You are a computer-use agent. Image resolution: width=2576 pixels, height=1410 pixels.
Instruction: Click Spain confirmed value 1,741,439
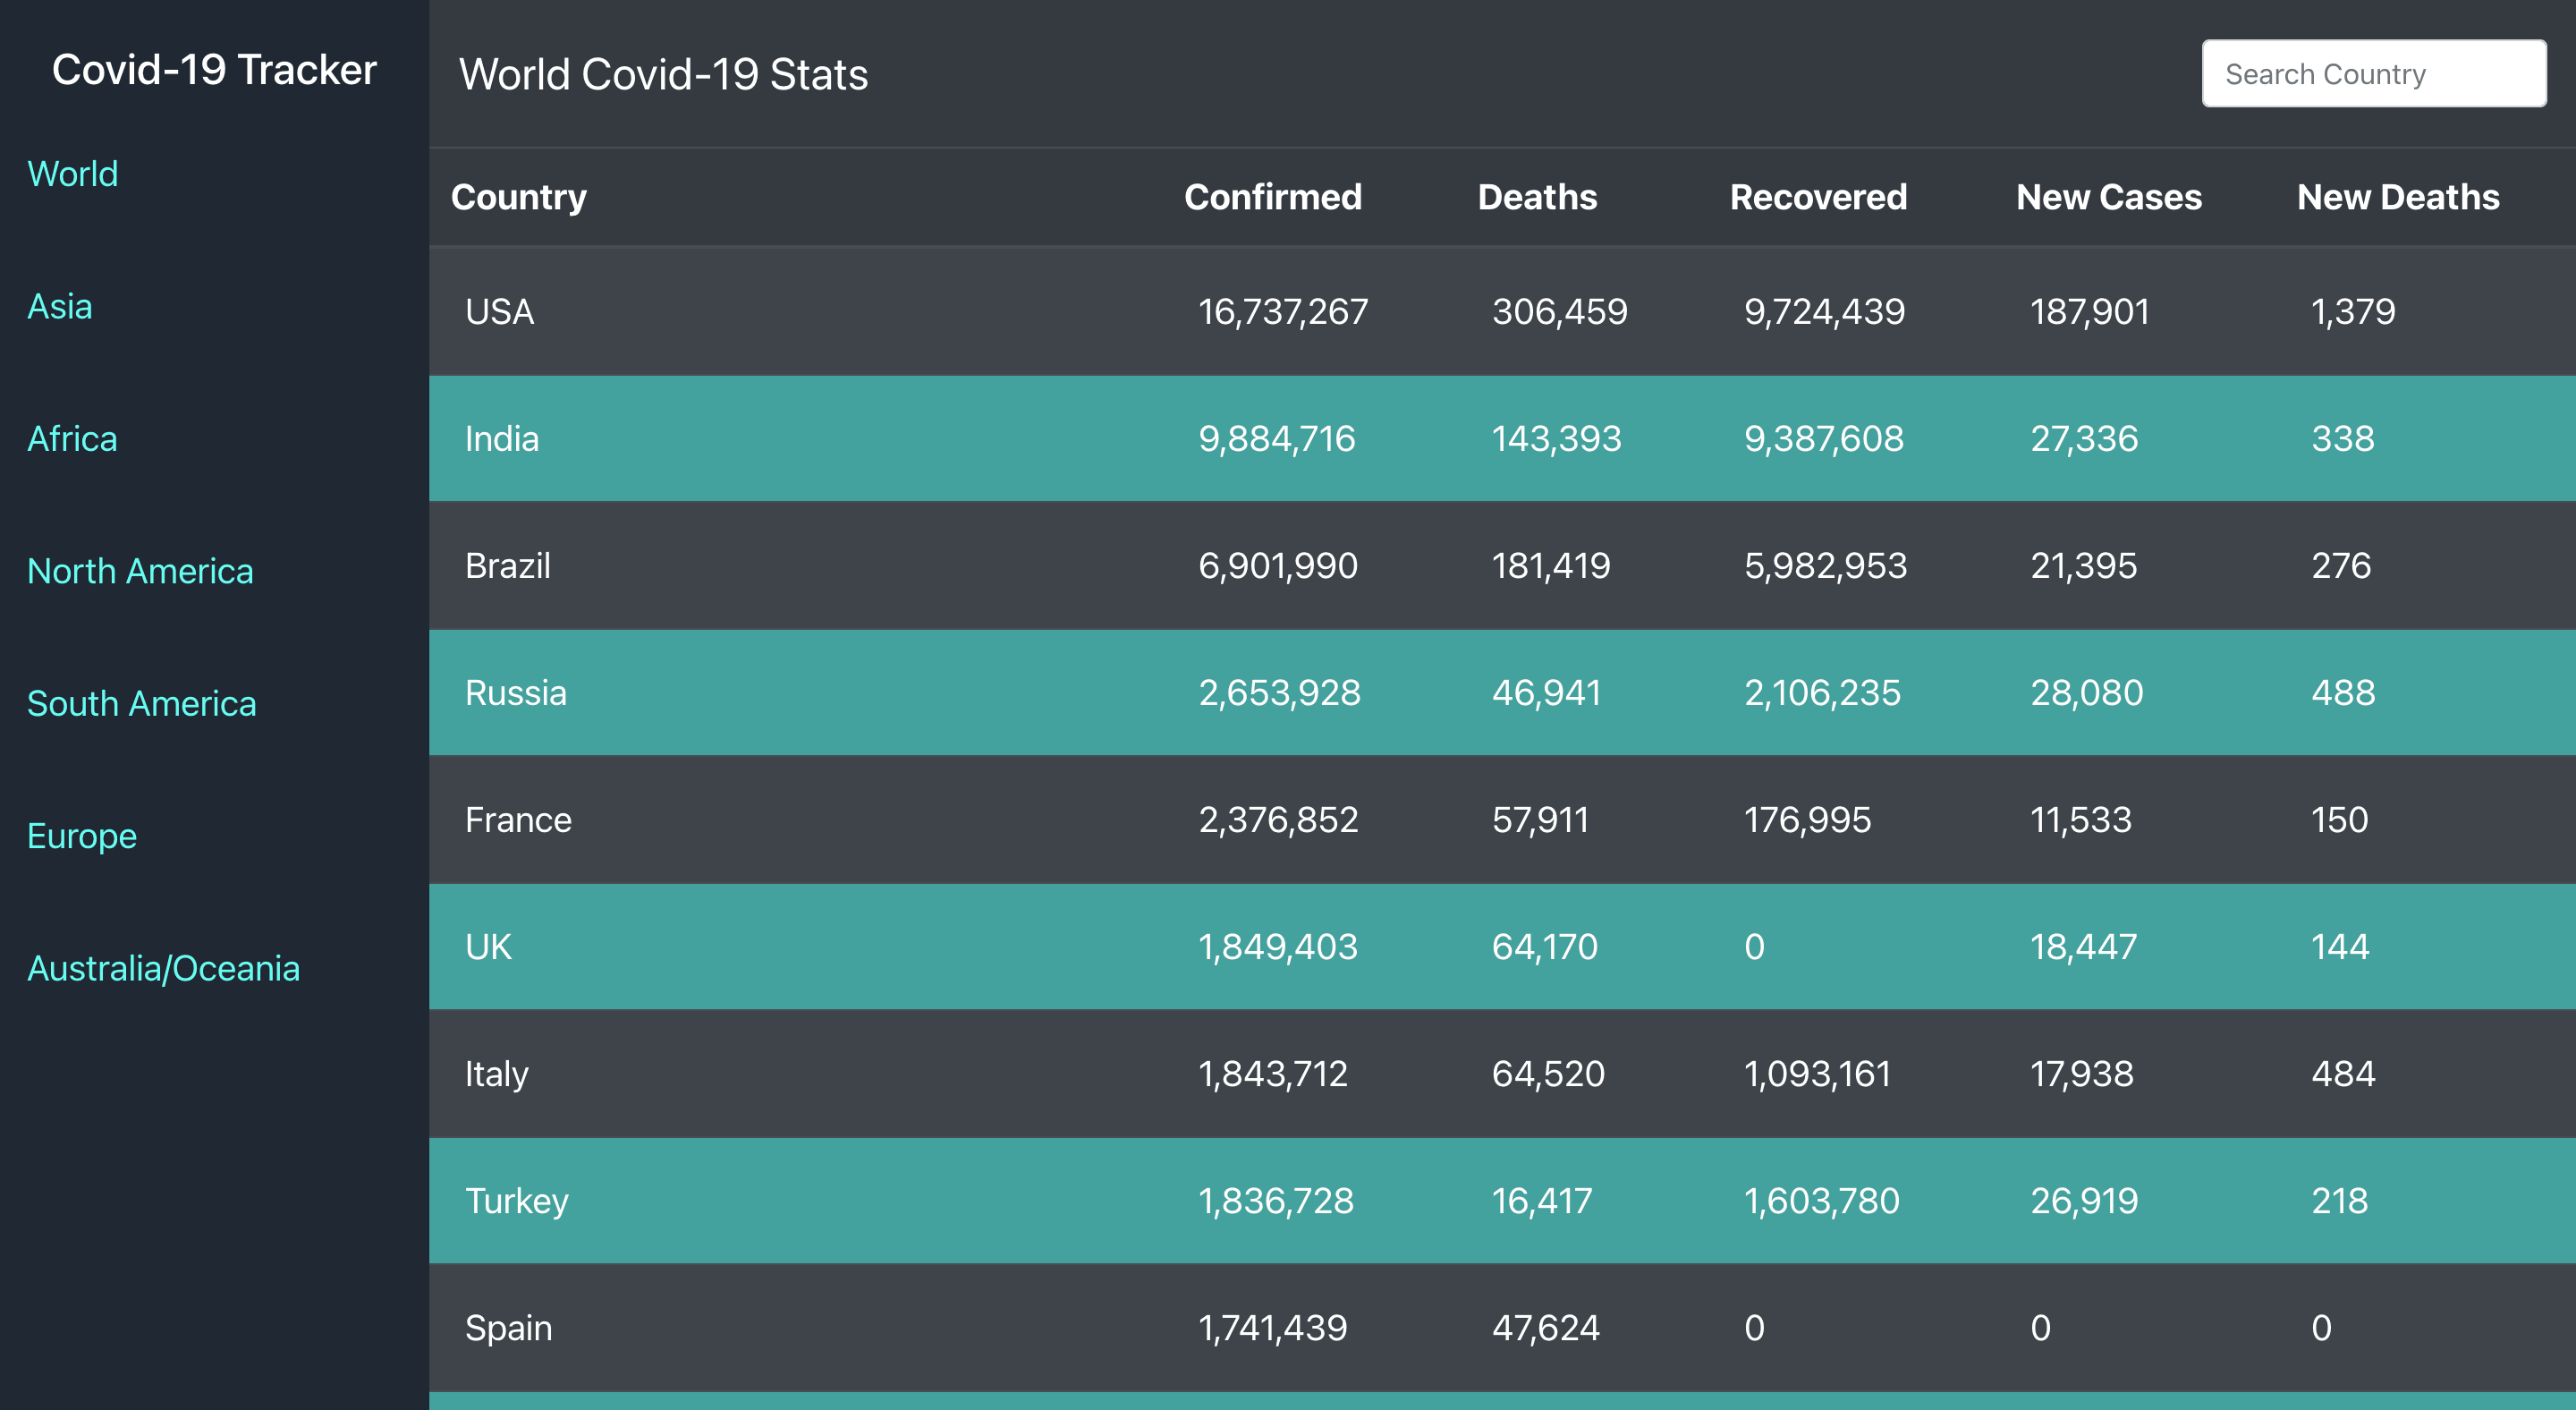click(x=1273, y=1328)
